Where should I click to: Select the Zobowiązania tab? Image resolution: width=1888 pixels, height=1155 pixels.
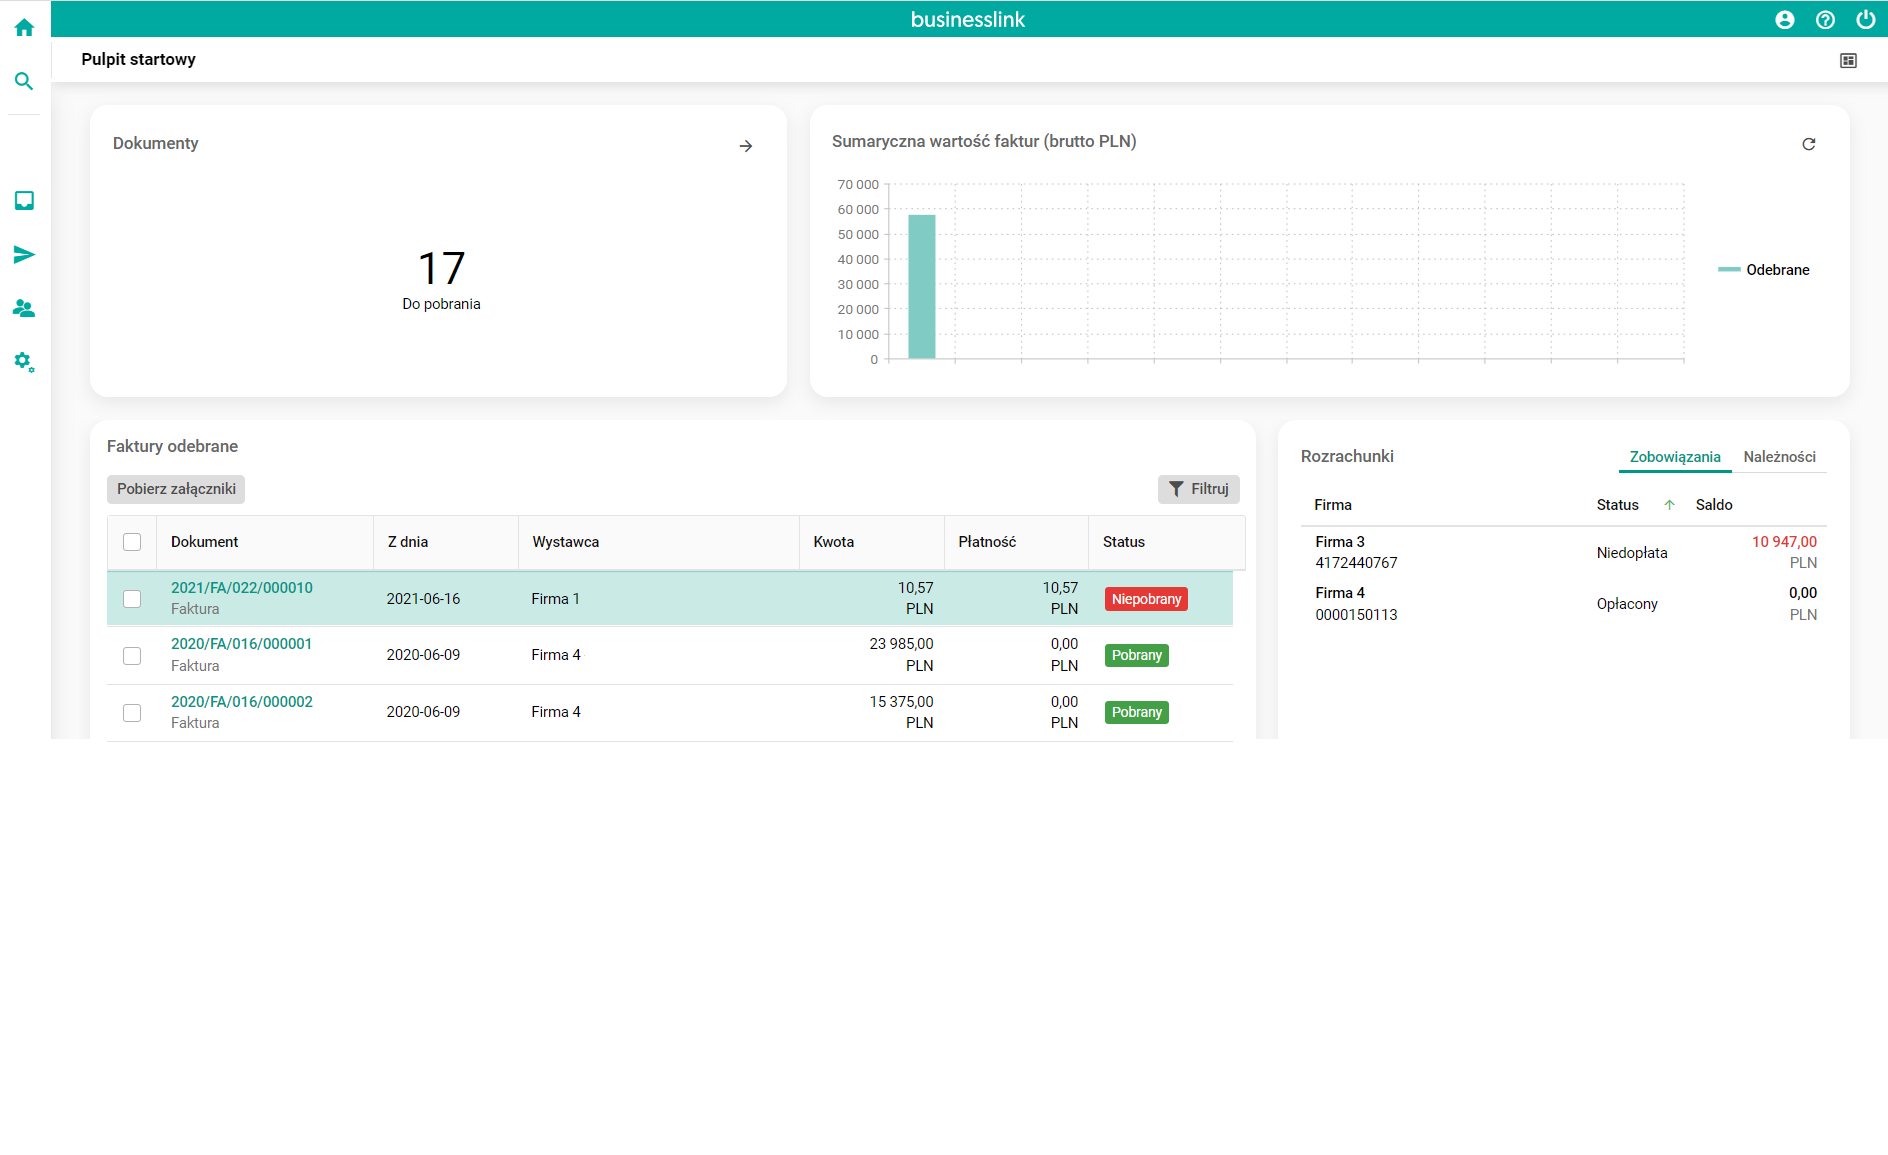1675,457
